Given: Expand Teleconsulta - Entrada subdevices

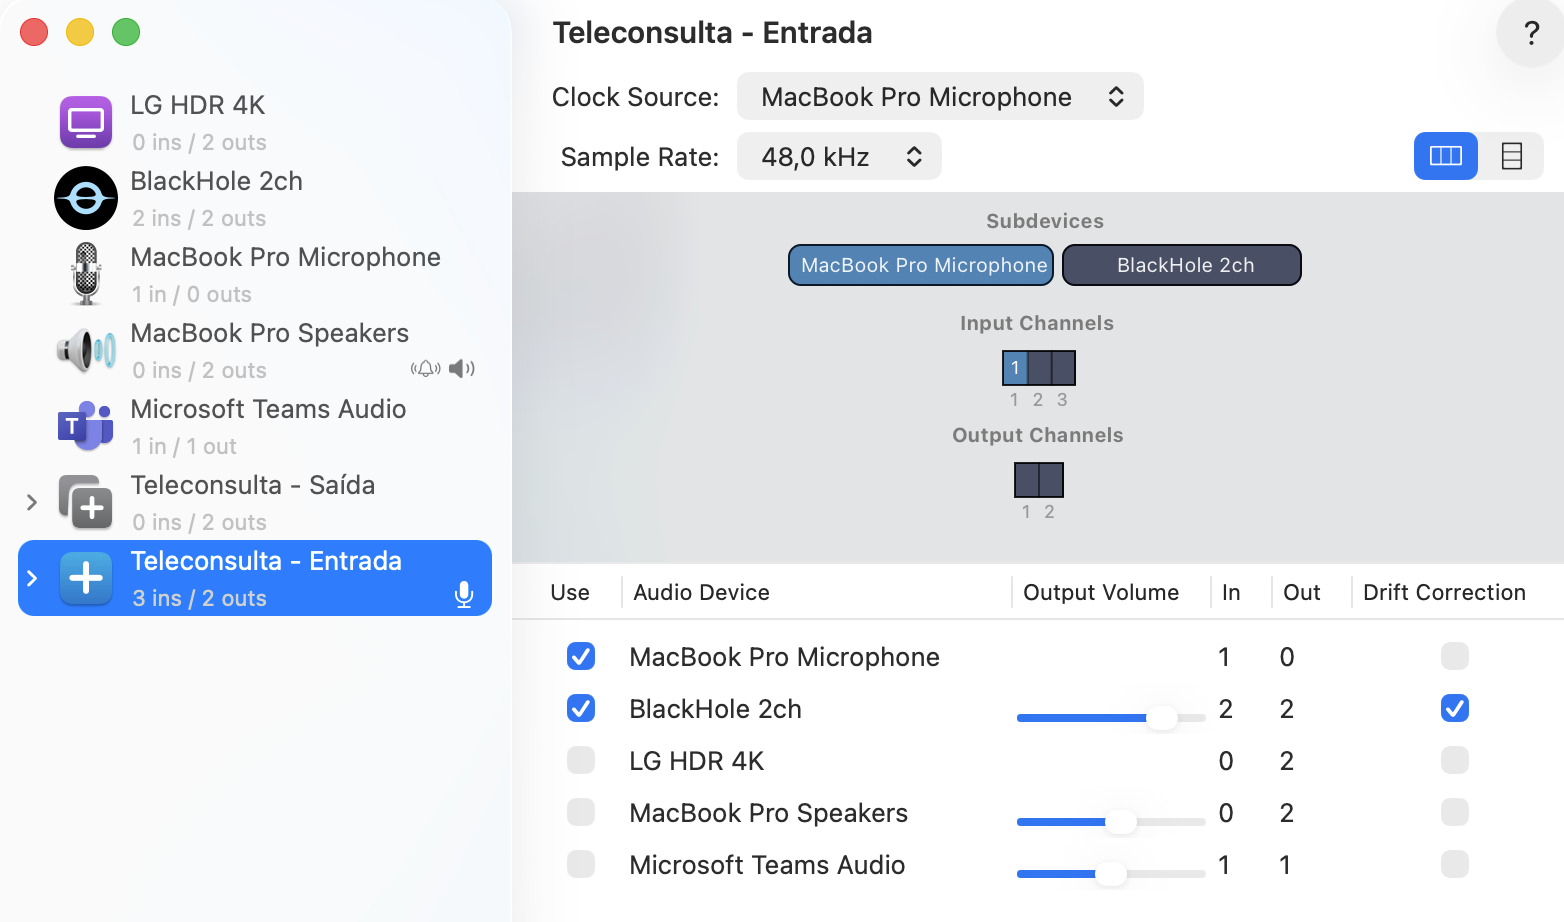Looking at the screenshot, I should 32,578.
